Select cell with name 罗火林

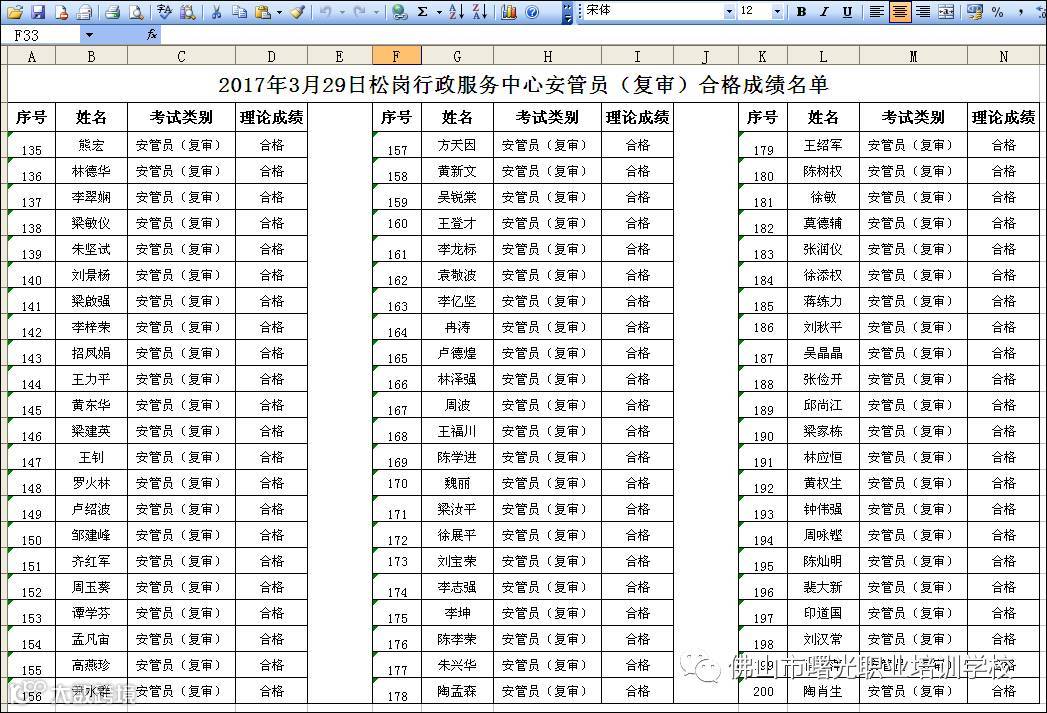point(91,483)
